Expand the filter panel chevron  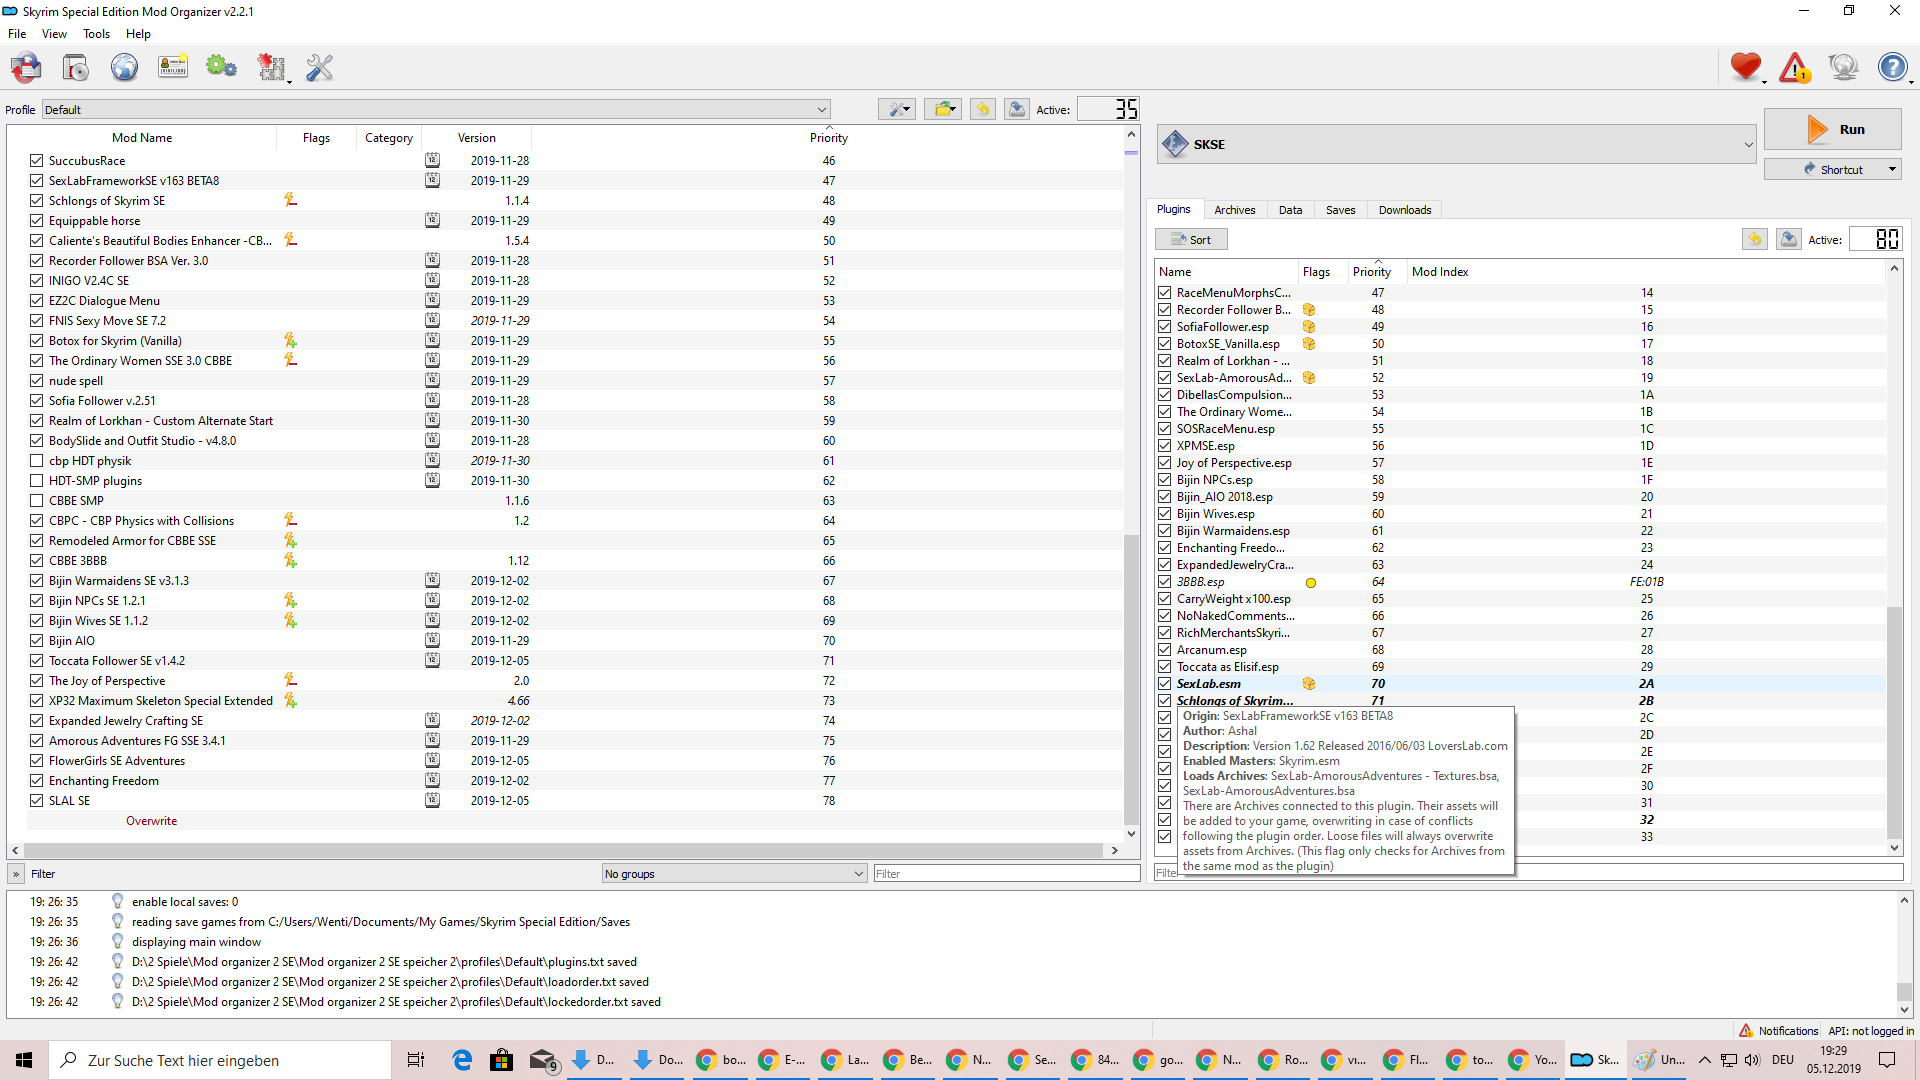pos(16,873)
